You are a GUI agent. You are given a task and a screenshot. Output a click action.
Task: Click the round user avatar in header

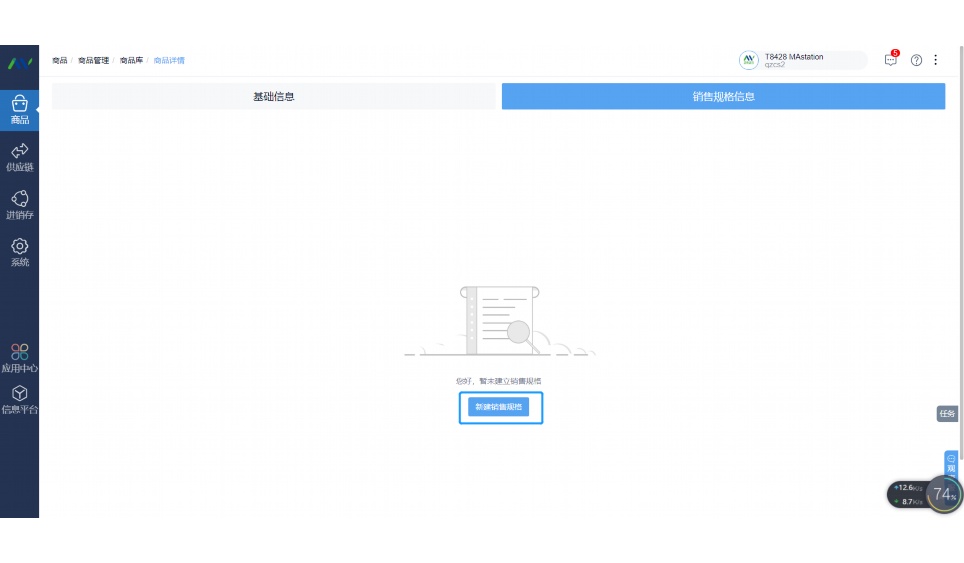pyautogui.click(x=749, y=60)
